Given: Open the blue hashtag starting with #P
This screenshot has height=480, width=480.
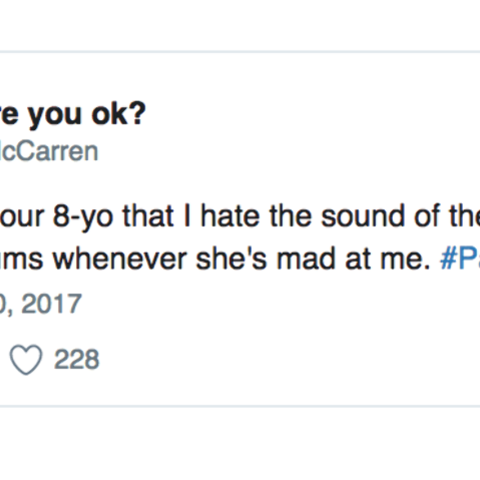Looking at the screenshot, I should 460,259.
